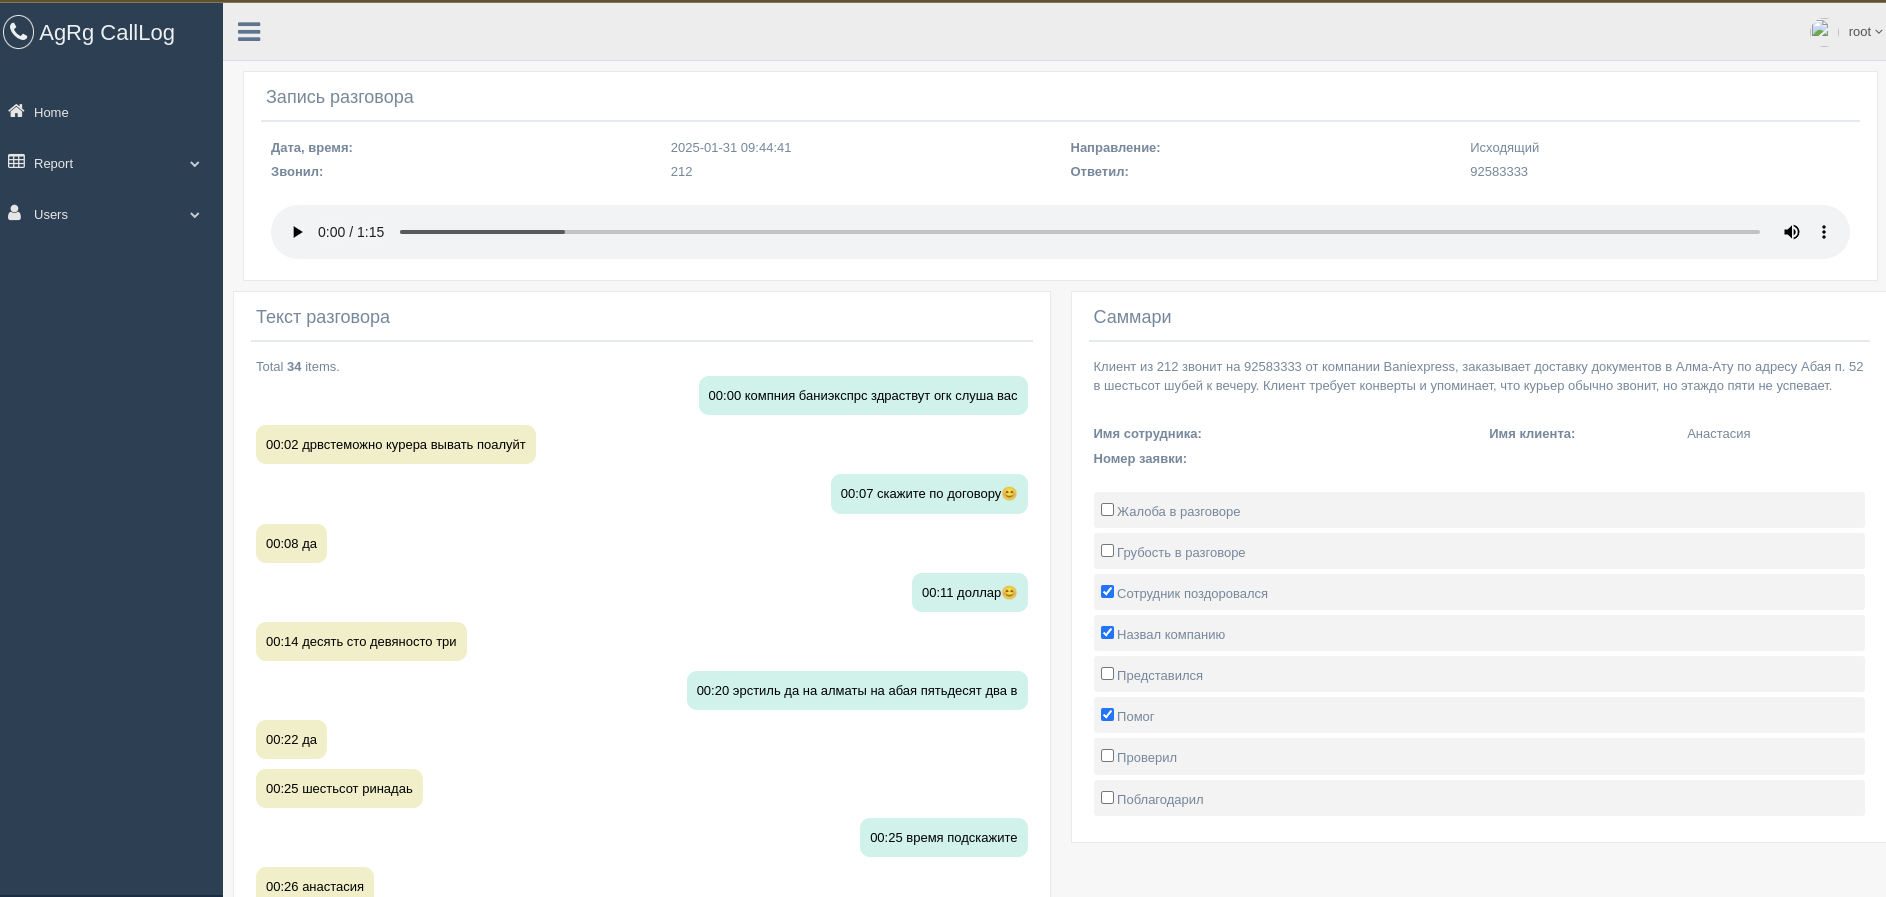
Task: Click the Home house icon in sidebar
Action: 16,111
